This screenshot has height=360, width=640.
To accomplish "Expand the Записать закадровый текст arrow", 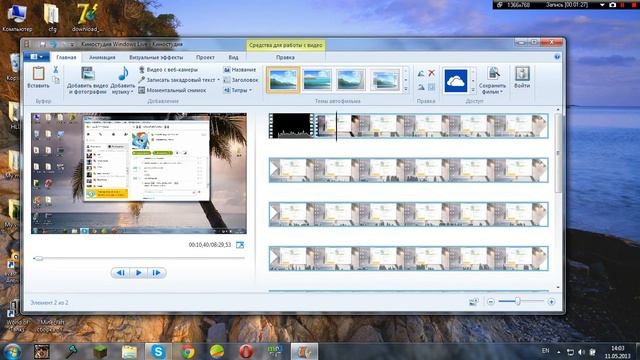I will [x=218, y=80].
